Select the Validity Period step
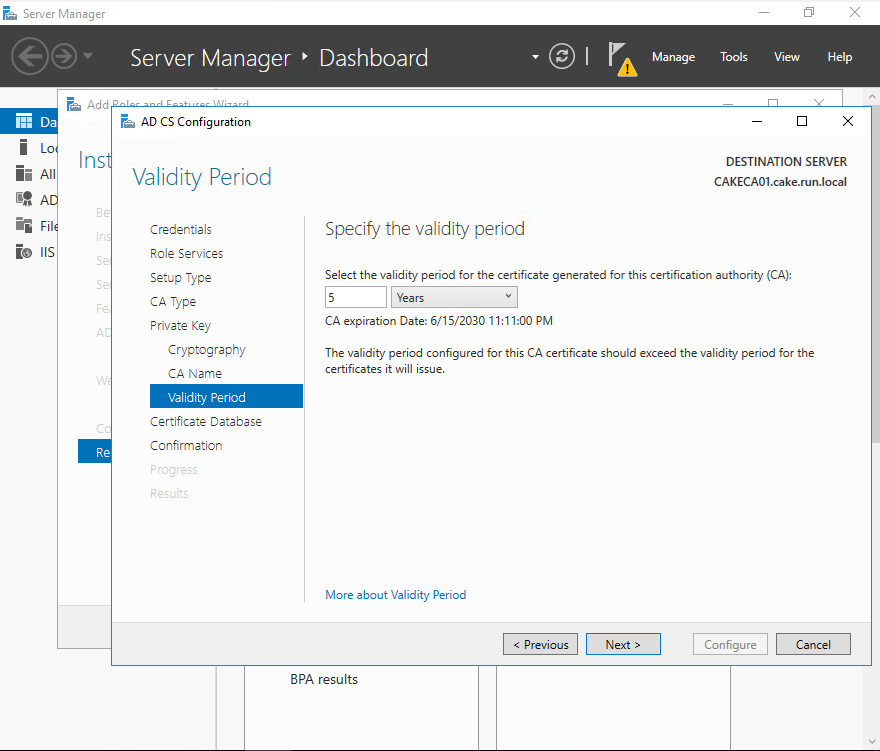 pos(226,397)
